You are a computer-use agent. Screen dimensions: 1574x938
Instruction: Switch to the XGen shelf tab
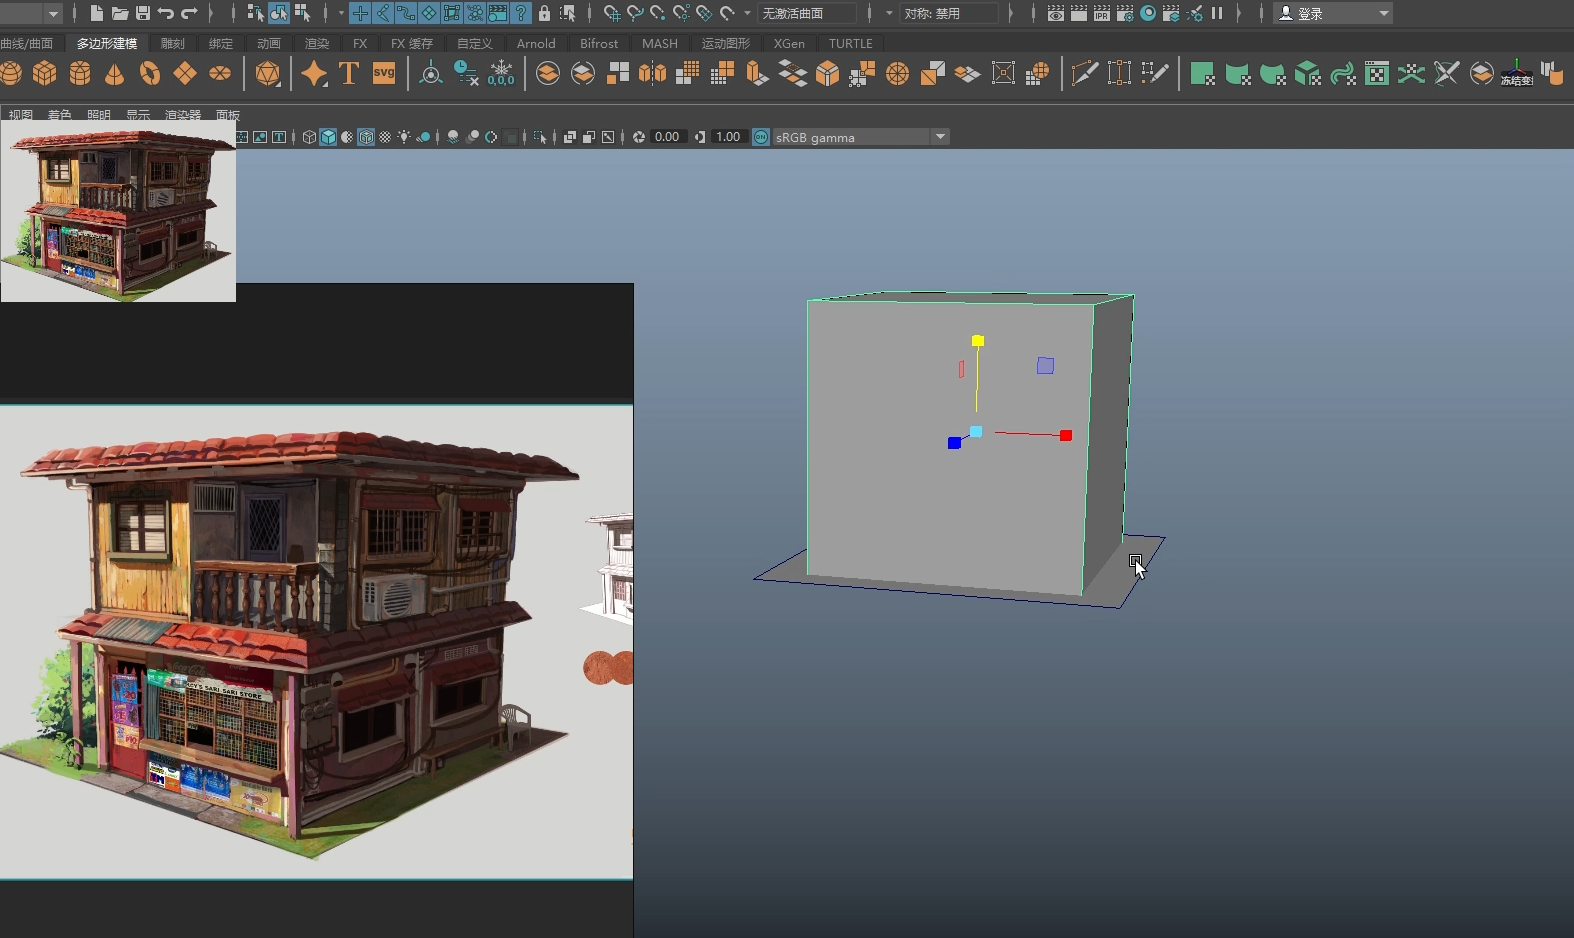click(x=789, y=43)
